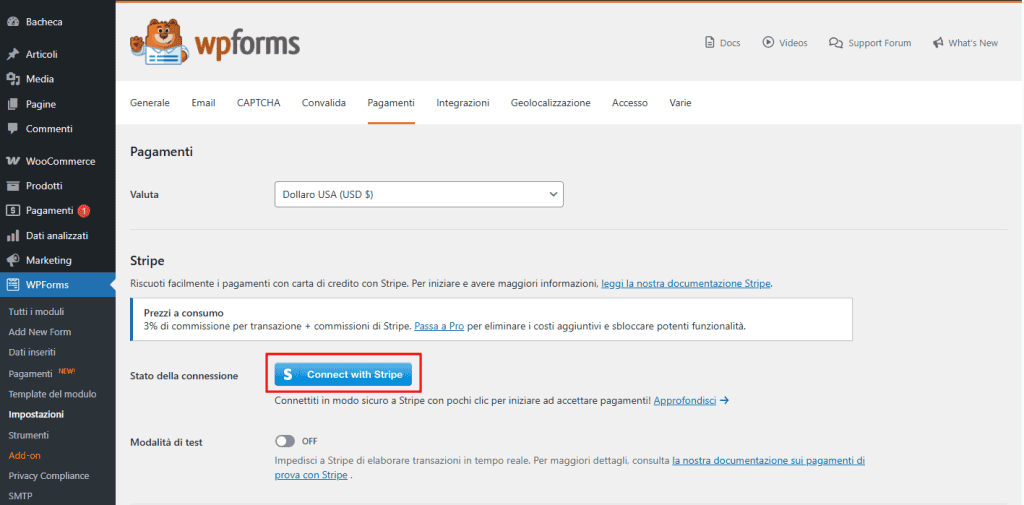Click the Passa a Pro link
The height and width of the screenshot is (505, 1024).
point(439,325)
